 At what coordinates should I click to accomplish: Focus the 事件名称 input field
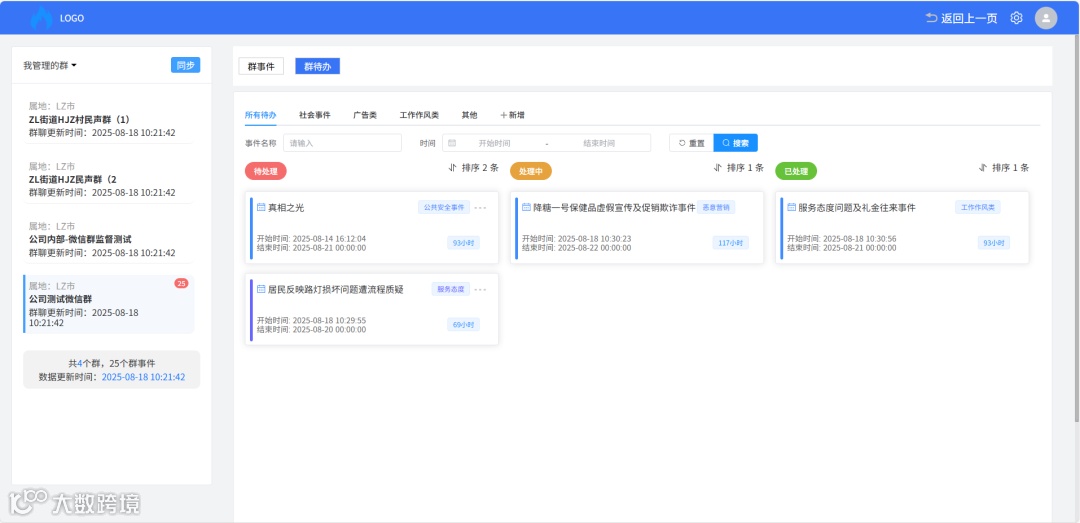[342, 143]
